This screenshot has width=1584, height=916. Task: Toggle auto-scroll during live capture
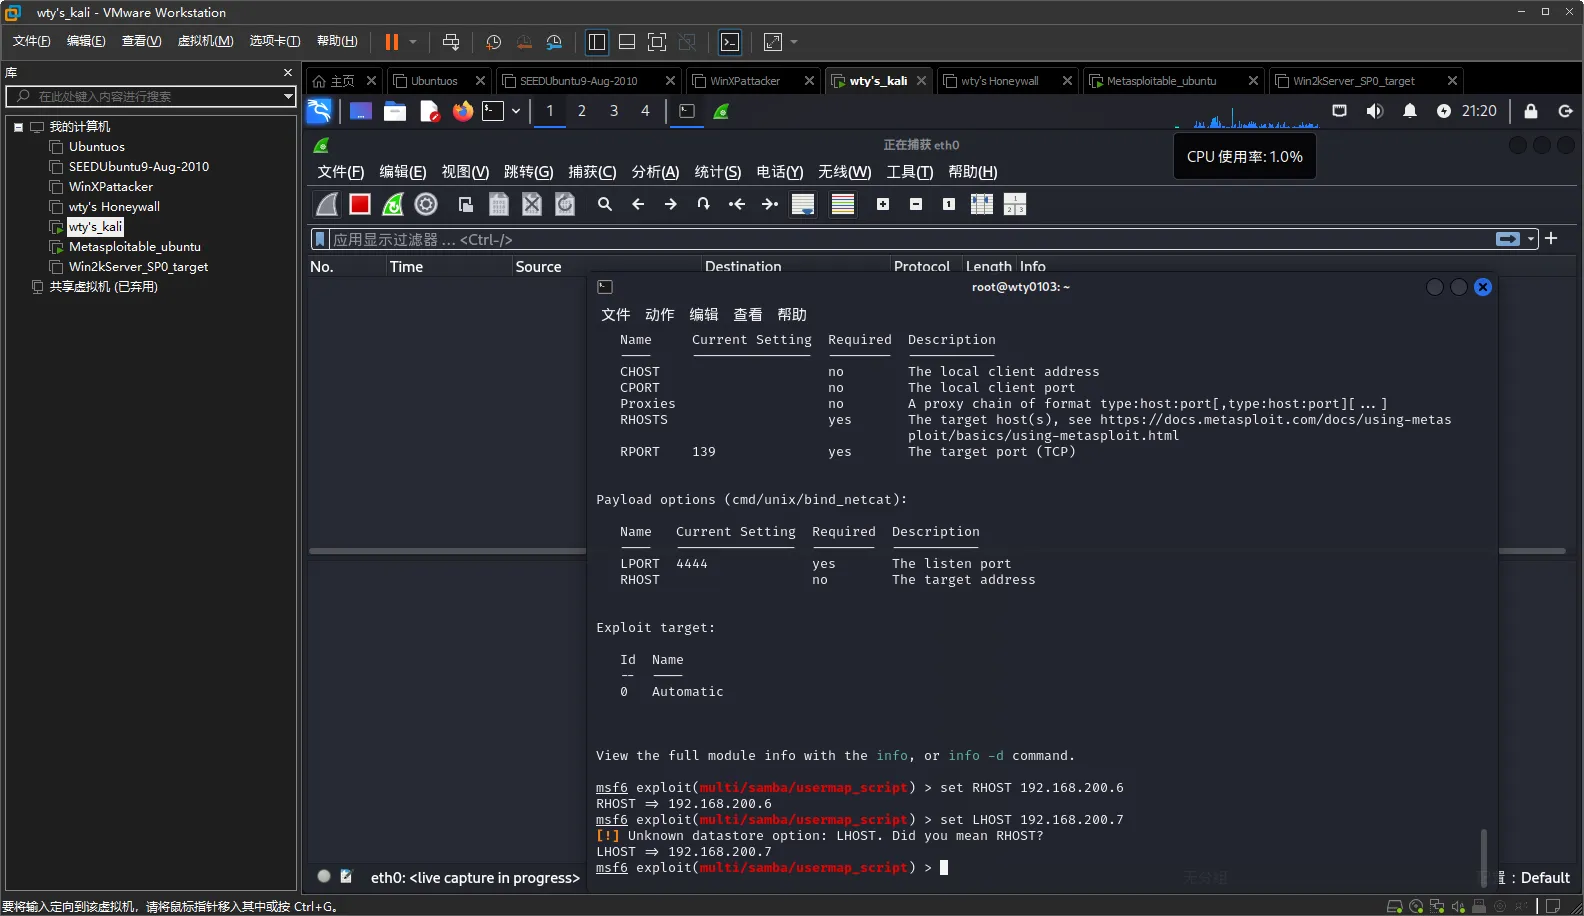[x=802, y=204]
